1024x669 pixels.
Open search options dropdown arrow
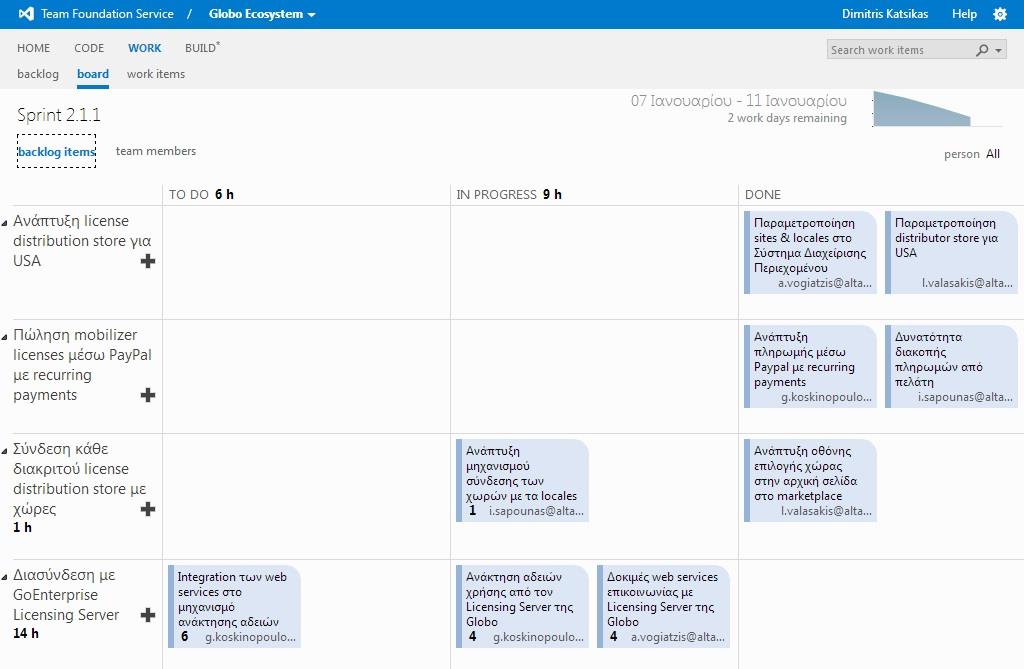click(999, 50)
